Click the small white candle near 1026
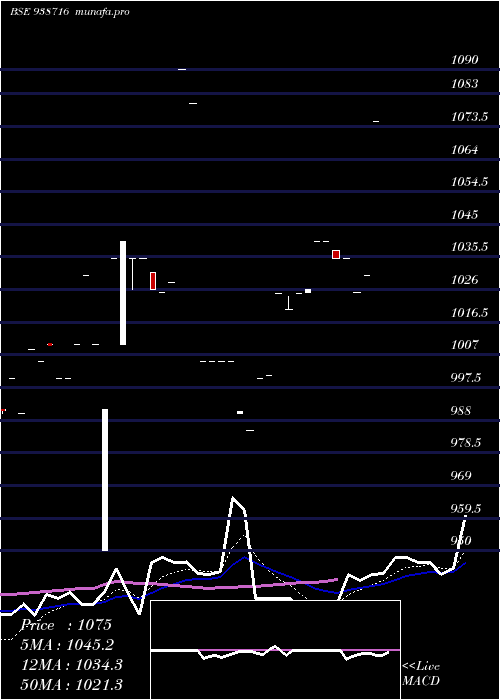 click(x=308, y=291)
